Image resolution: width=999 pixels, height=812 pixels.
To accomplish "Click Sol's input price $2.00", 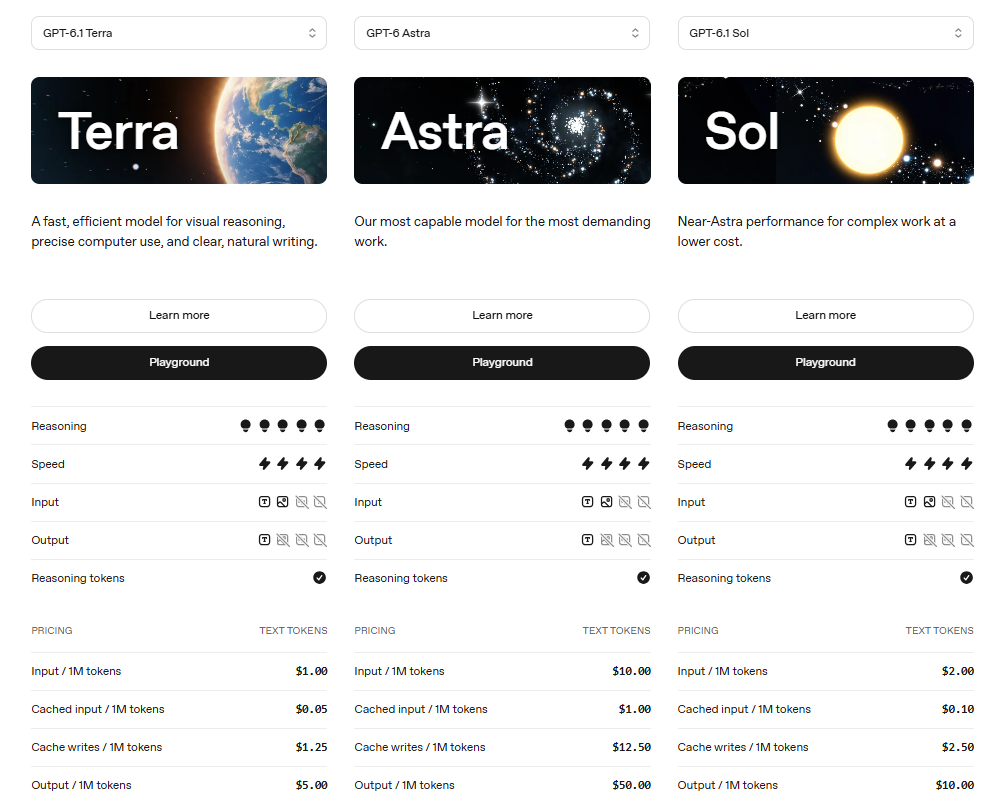I will pyautogui.click(x=958, y=671).
